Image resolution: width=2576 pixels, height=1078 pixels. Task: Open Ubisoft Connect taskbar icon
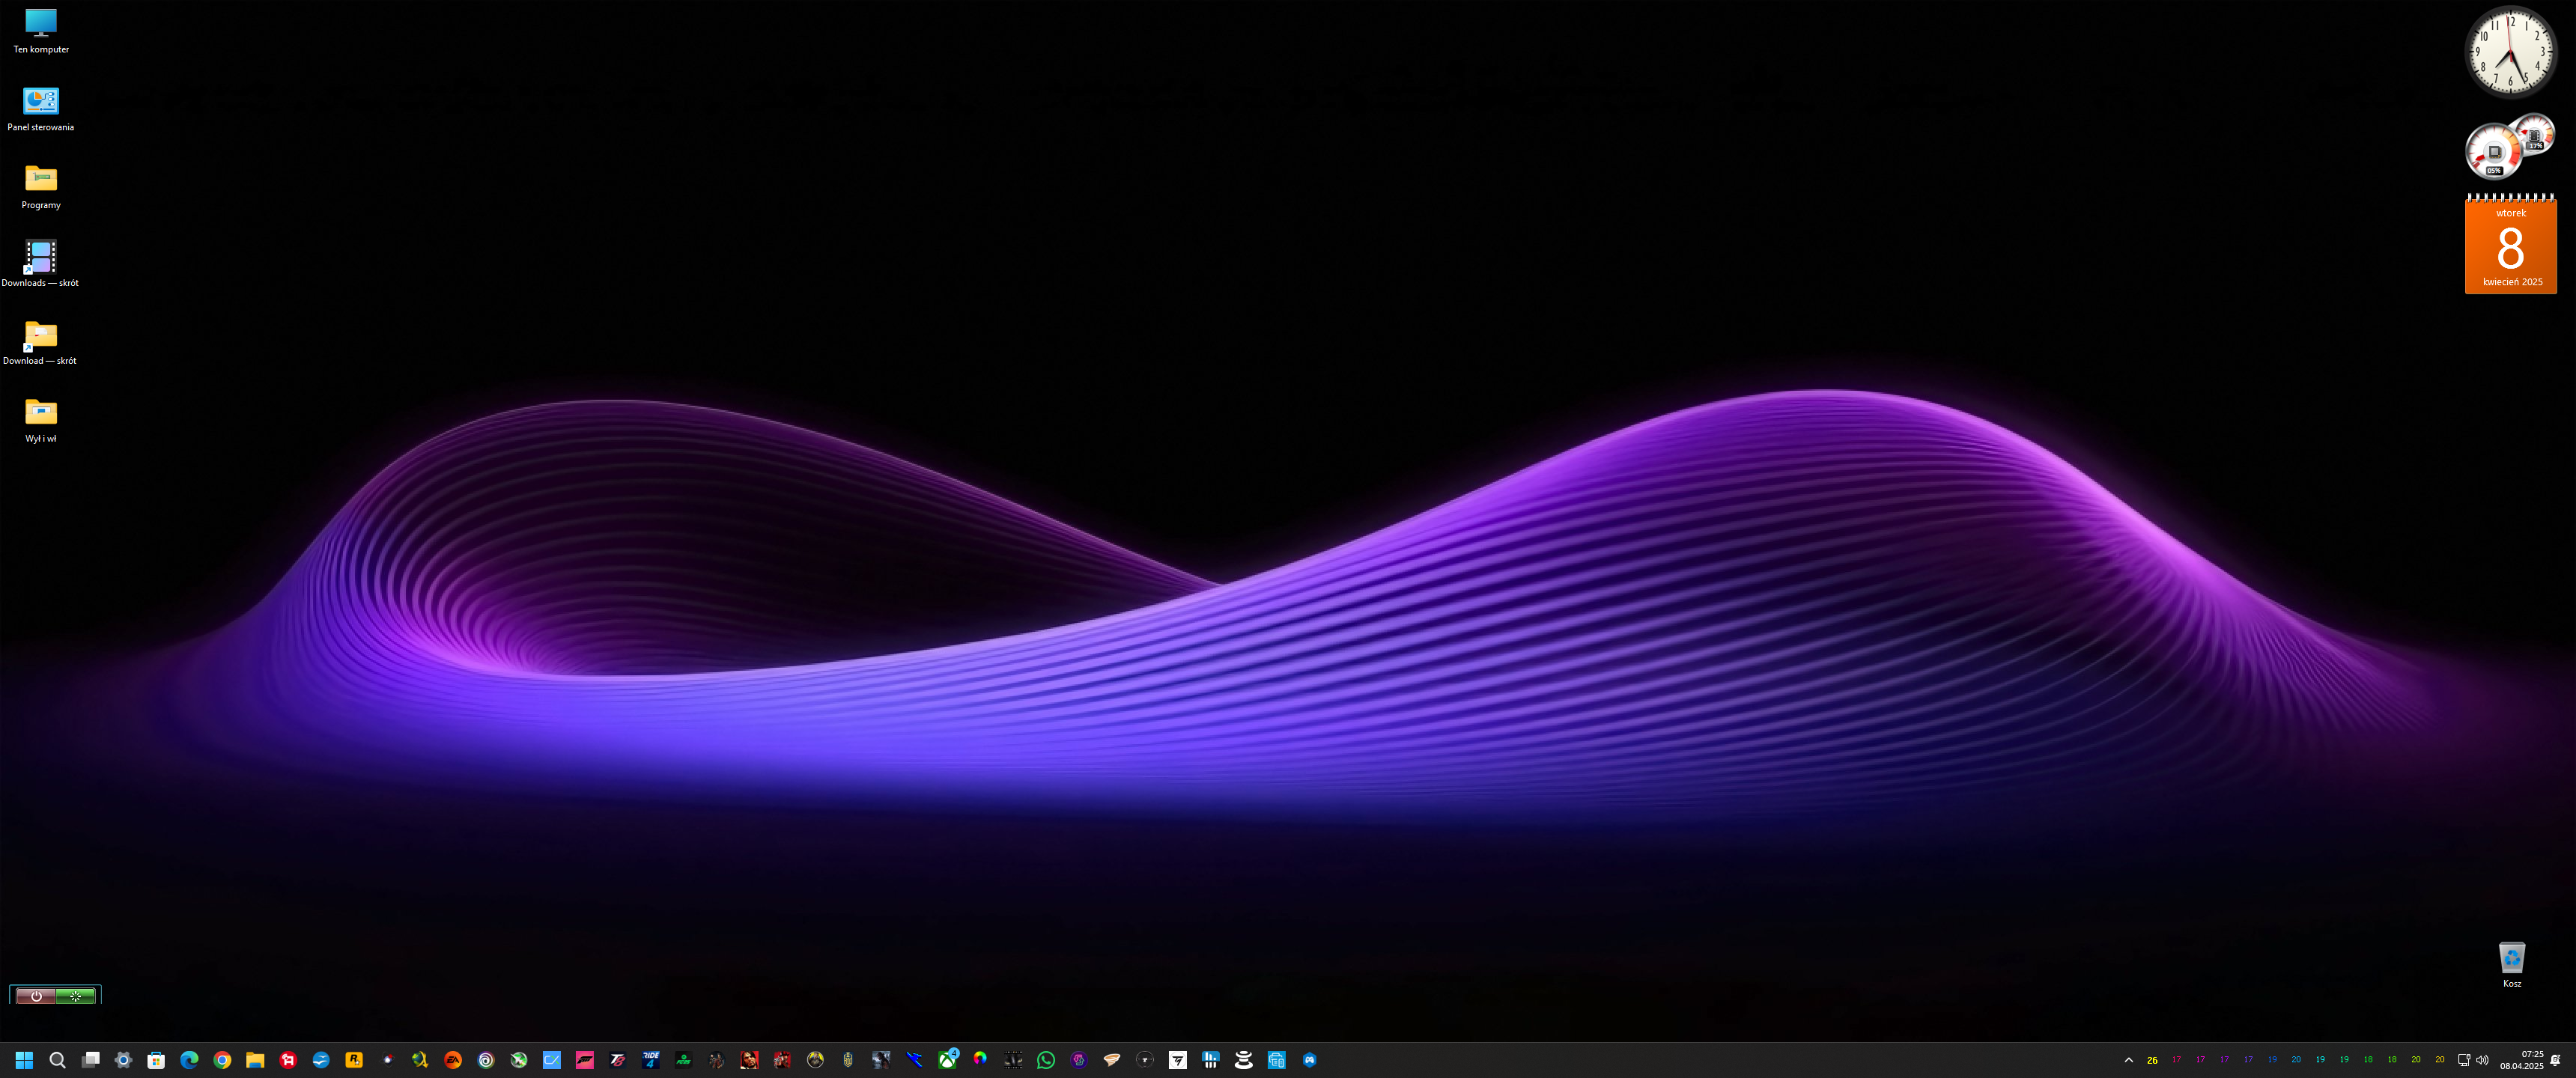coord(486,1060)
